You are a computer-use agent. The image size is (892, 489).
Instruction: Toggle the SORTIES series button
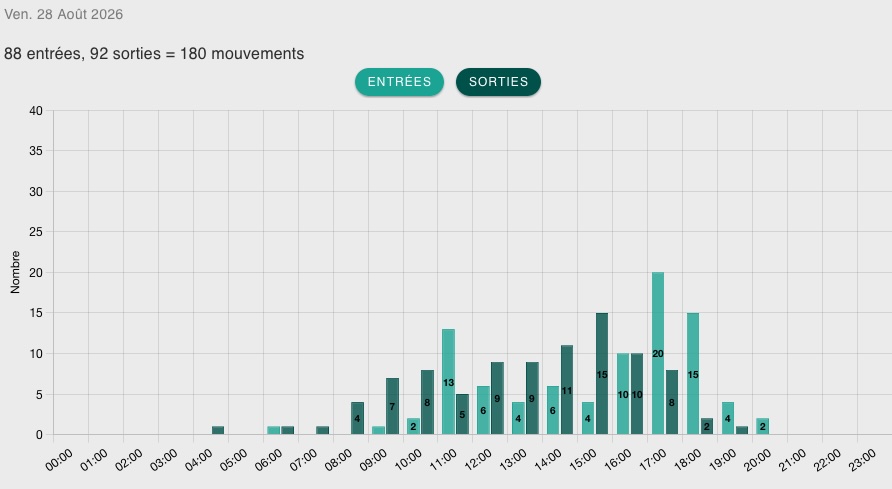(498, 82)
